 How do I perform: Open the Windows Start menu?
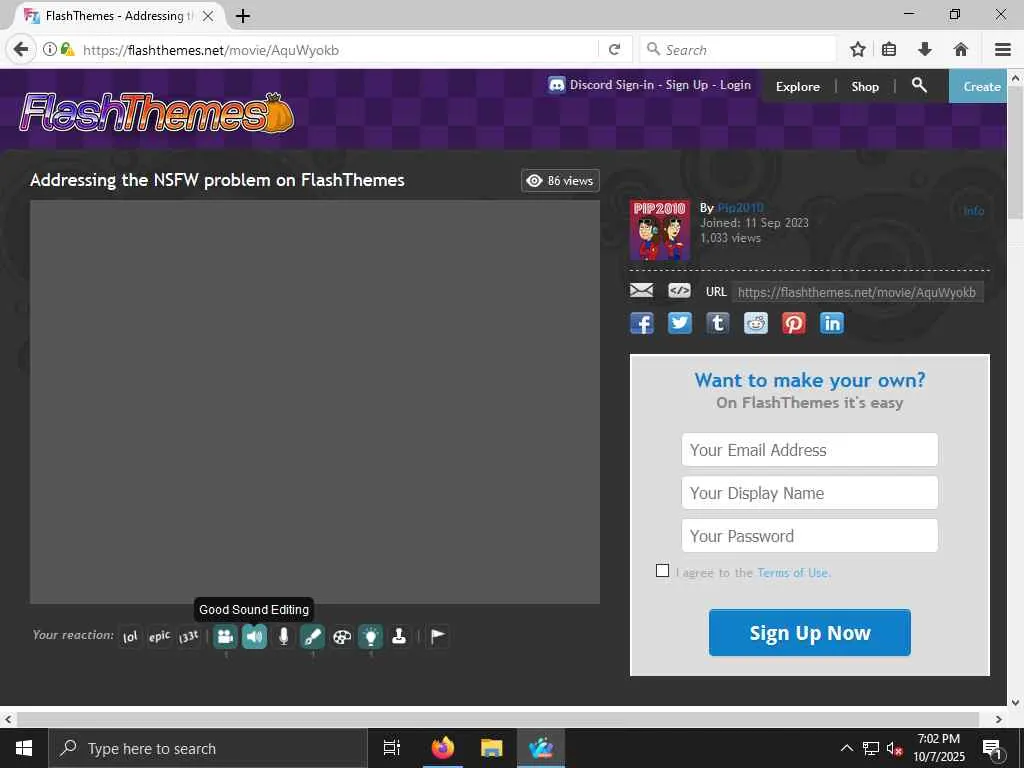click(24, 748)
